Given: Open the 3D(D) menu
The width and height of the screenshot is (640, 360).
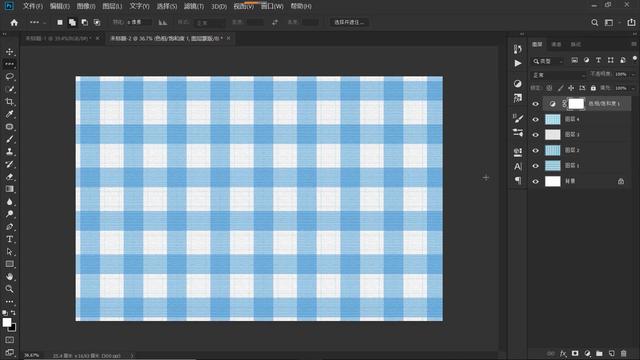Looking at the screenshot, I should pyautogui.click(x=219, y=6).
